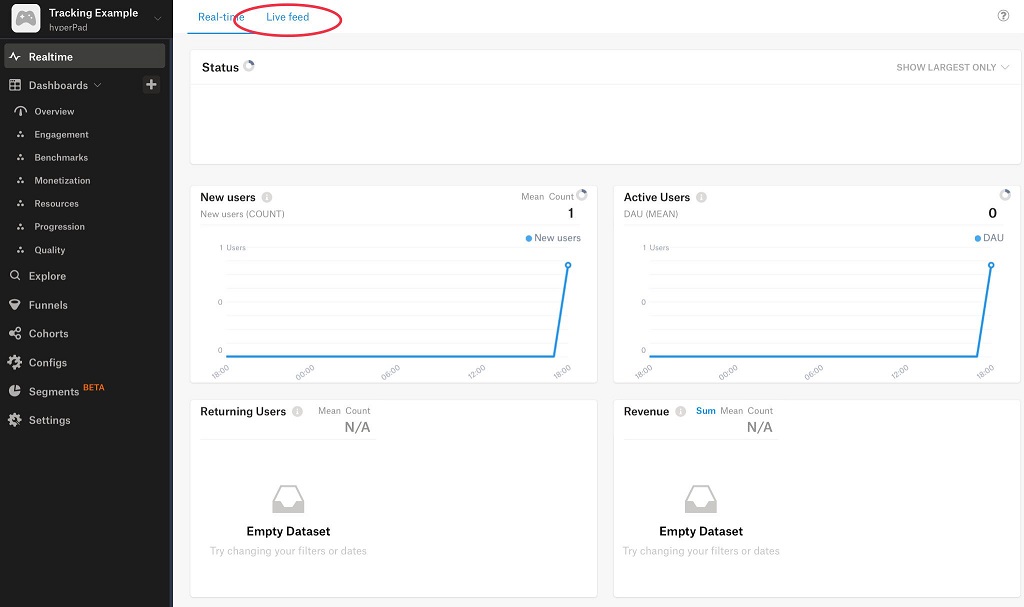This screenshot has width=1024, height=607.
Task: Open the help question mark icon
Action: 1003,16
